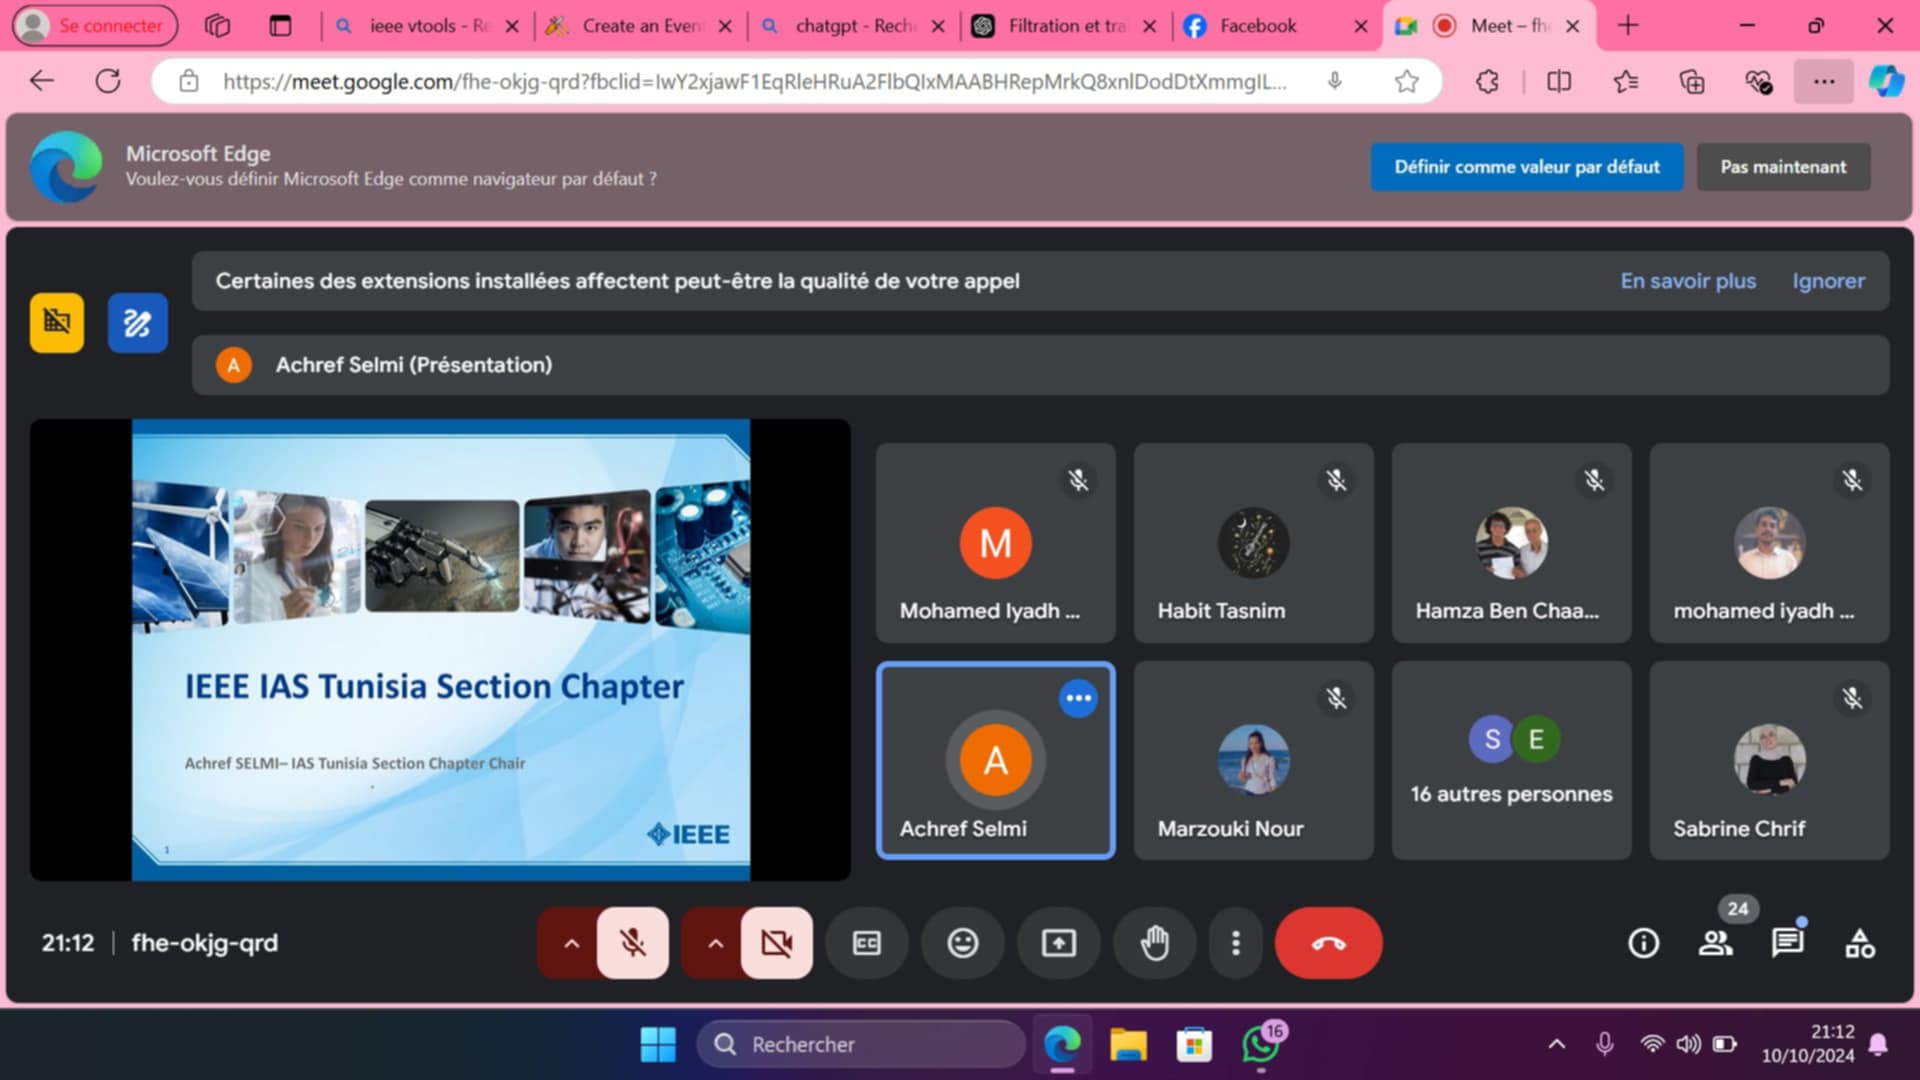Show hidden system tray icons
This screenshot has height=1080, width=1920.
point(1557,1045)
